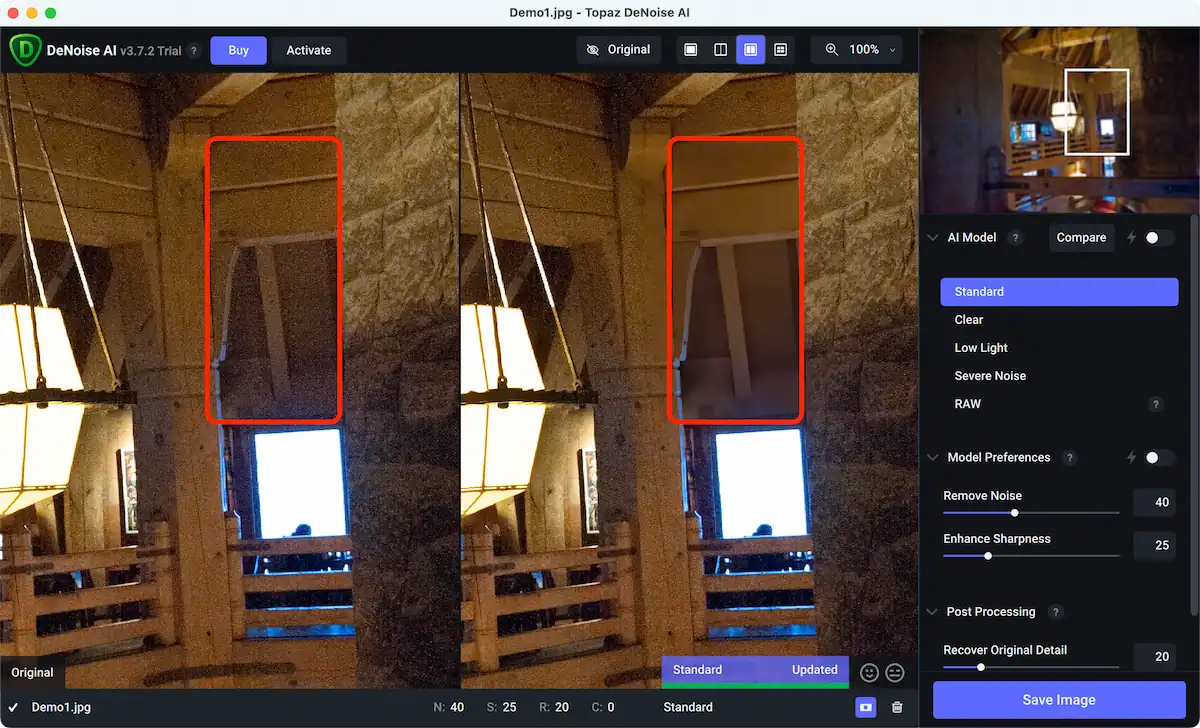Click the Activate button
Viewport: 1200px width, 728px height.
[309, 50]
